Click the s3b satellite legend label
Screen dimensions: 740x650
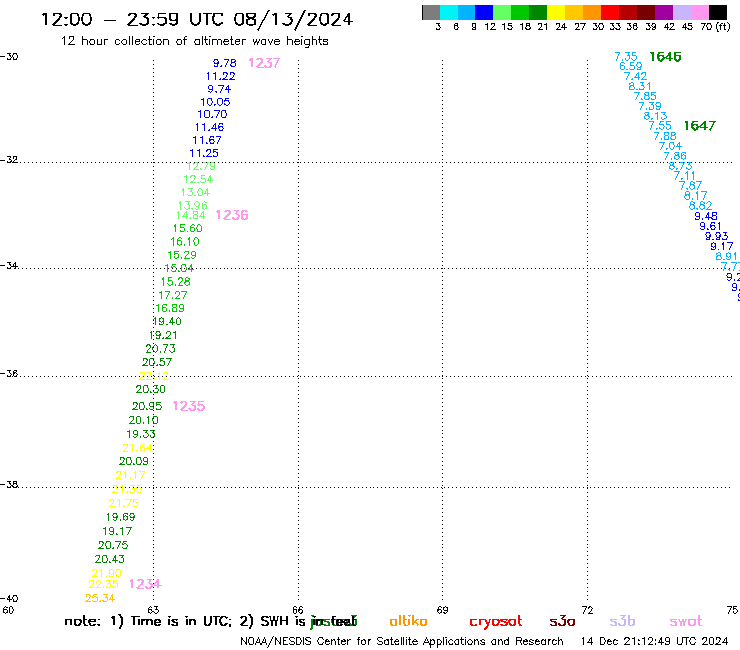point(622,621)
